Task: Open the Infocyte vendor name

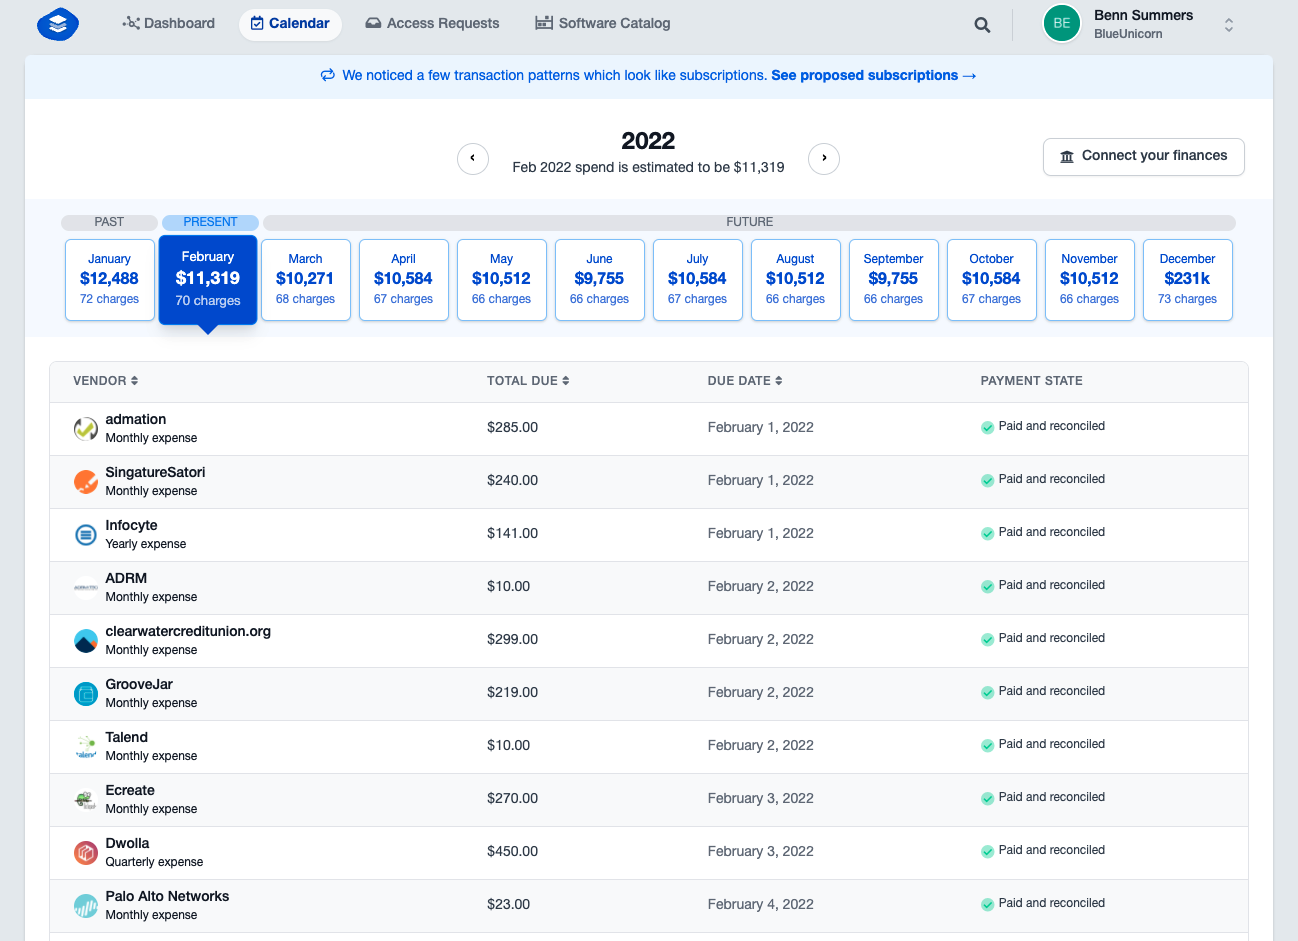Action: click(131, 525)
